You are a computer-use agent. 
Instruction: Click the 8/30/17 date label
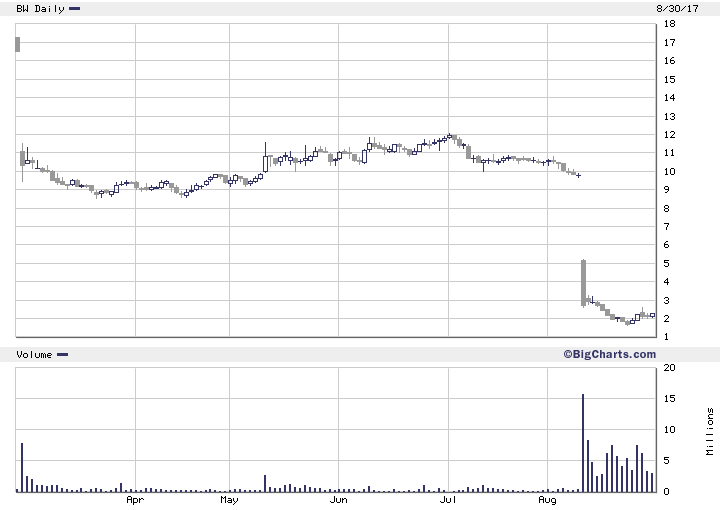677,9
